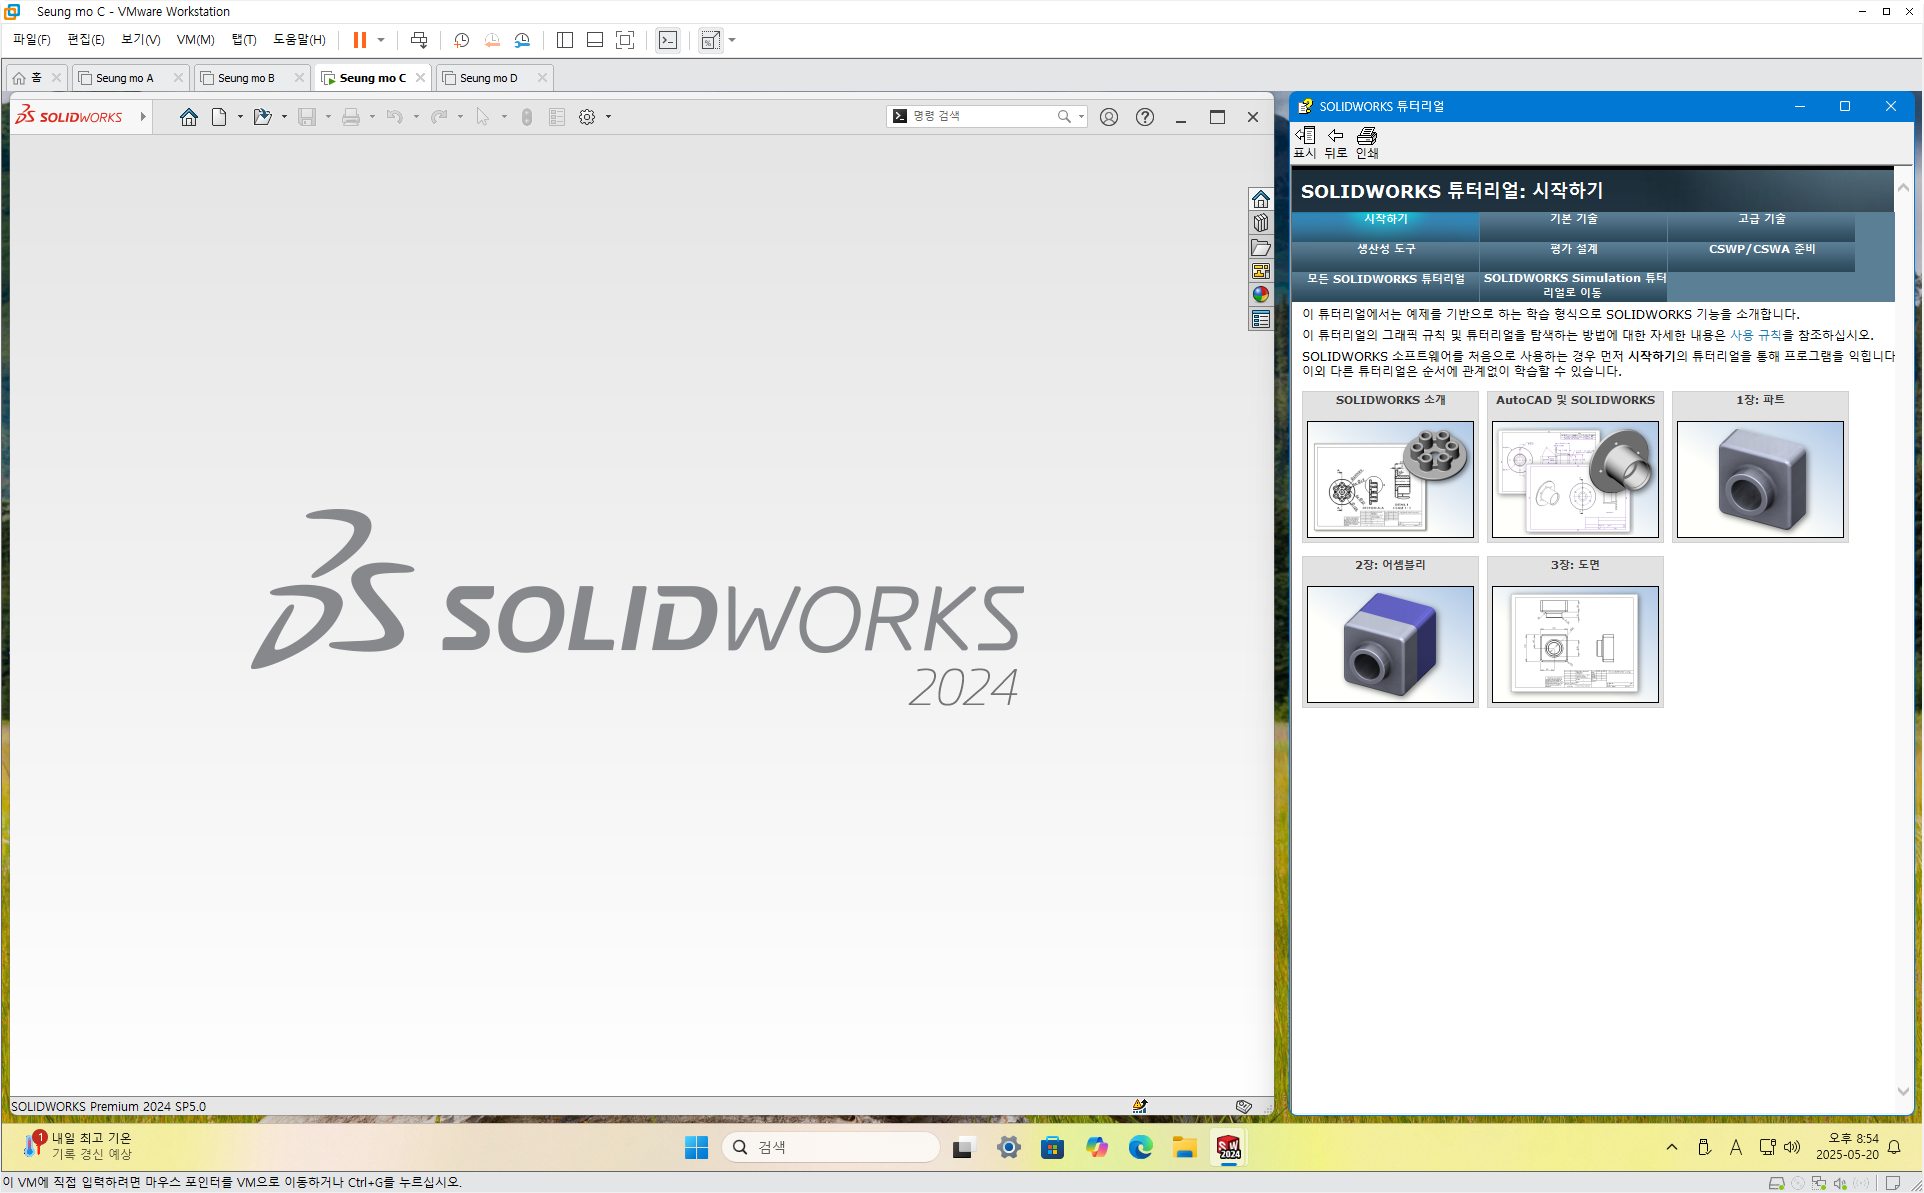The width and height of the screenshot is (1924, 1193).
Task: Click the SOLIDWORKS Home toolbar icon
Action: [188, 117]
